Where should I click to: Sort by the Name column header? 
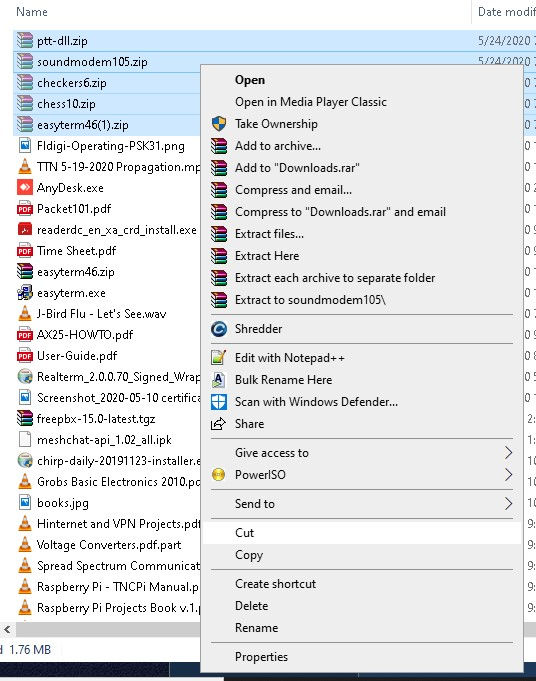(32, 12)
